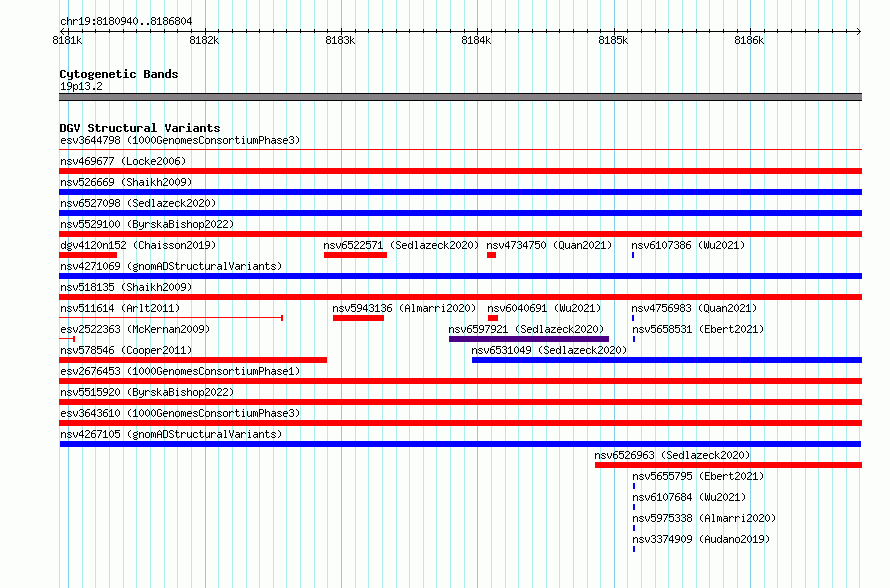Select the small red bar under nsv4734750
Viewport: 890px width, 588px height.
pyautogui.click(x=492, y=255)
